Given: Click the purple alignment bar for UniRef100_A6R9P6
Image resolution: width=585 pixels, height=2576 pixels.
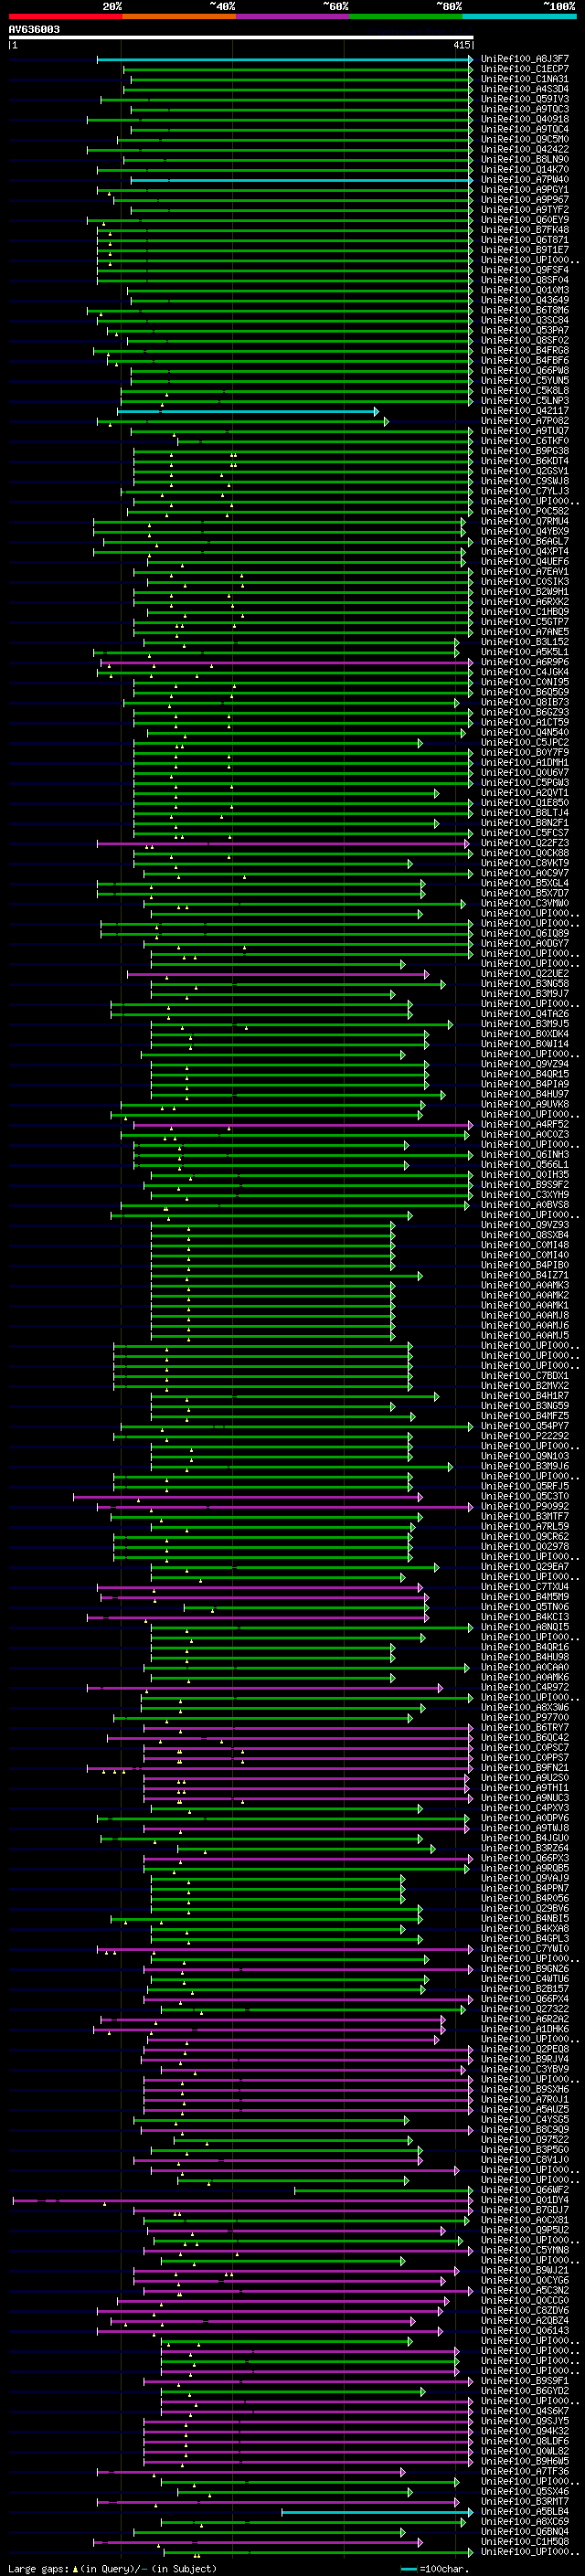Looking at the screenshot, I should pyautogui.click(x=286, y=662).
